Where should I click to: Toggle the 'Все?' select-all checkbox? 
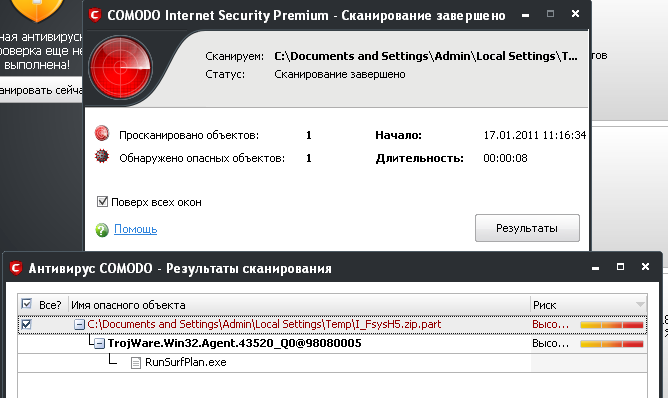click(x=26, y=304)
